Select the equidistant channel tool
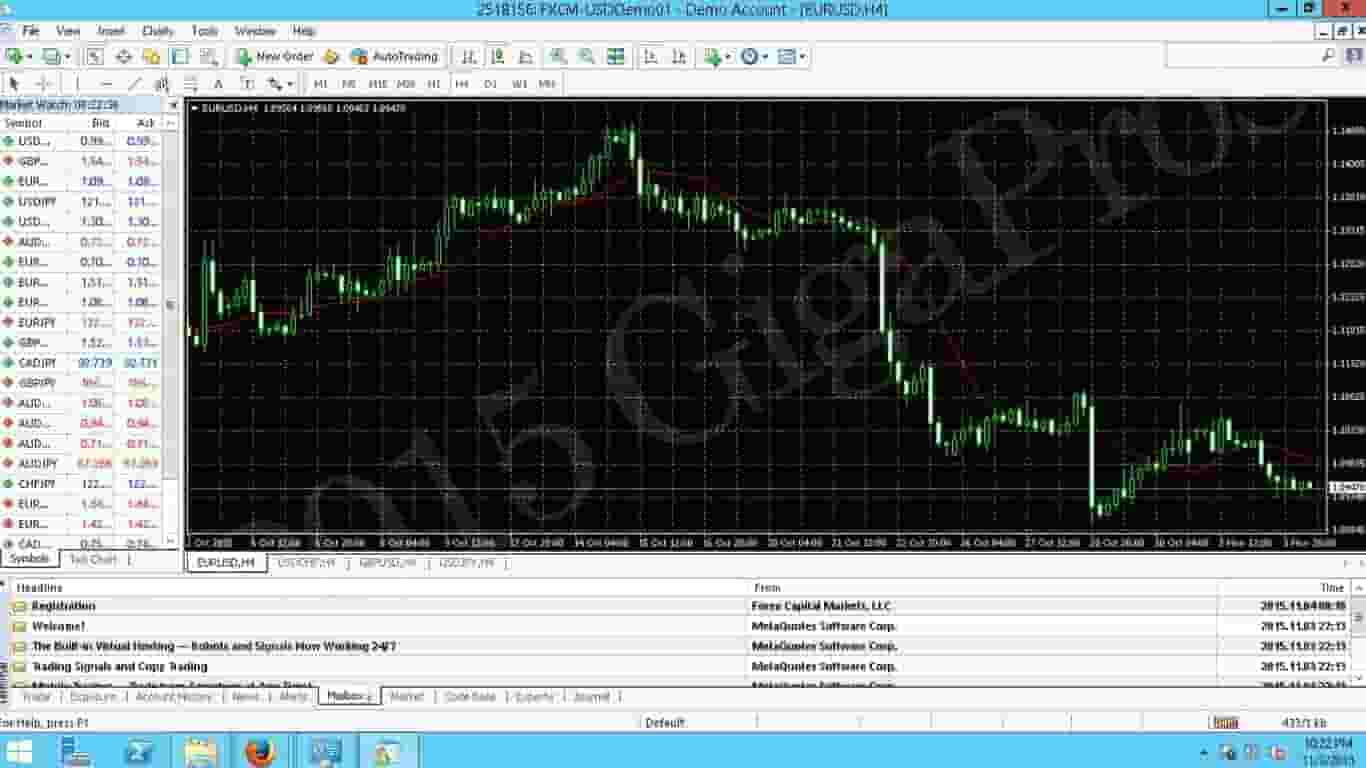 162,84
